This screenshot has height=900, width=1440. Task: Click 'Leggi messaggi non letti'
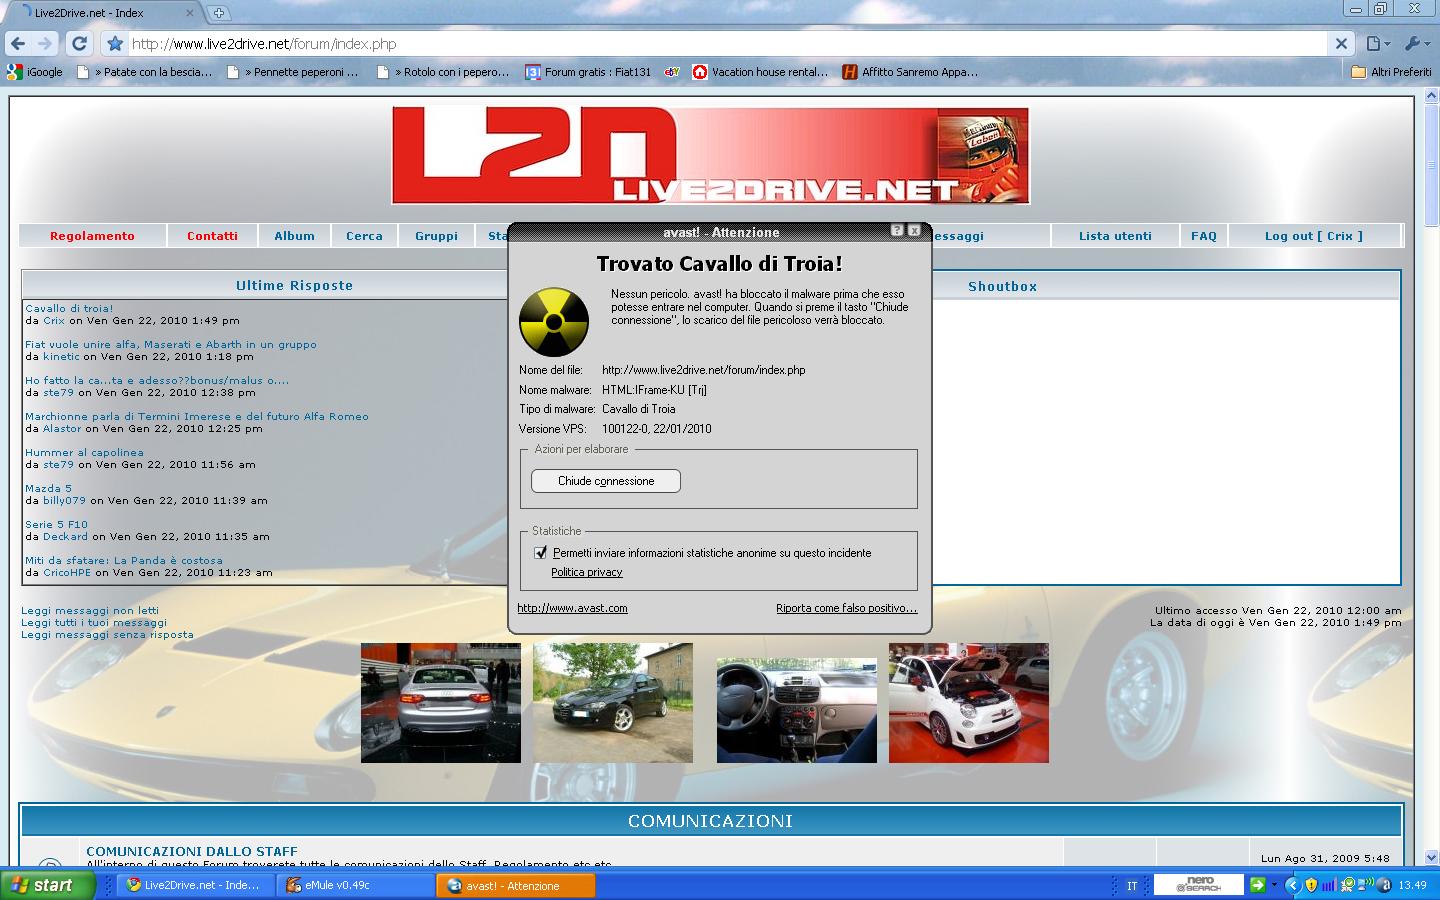click(90, 610)
